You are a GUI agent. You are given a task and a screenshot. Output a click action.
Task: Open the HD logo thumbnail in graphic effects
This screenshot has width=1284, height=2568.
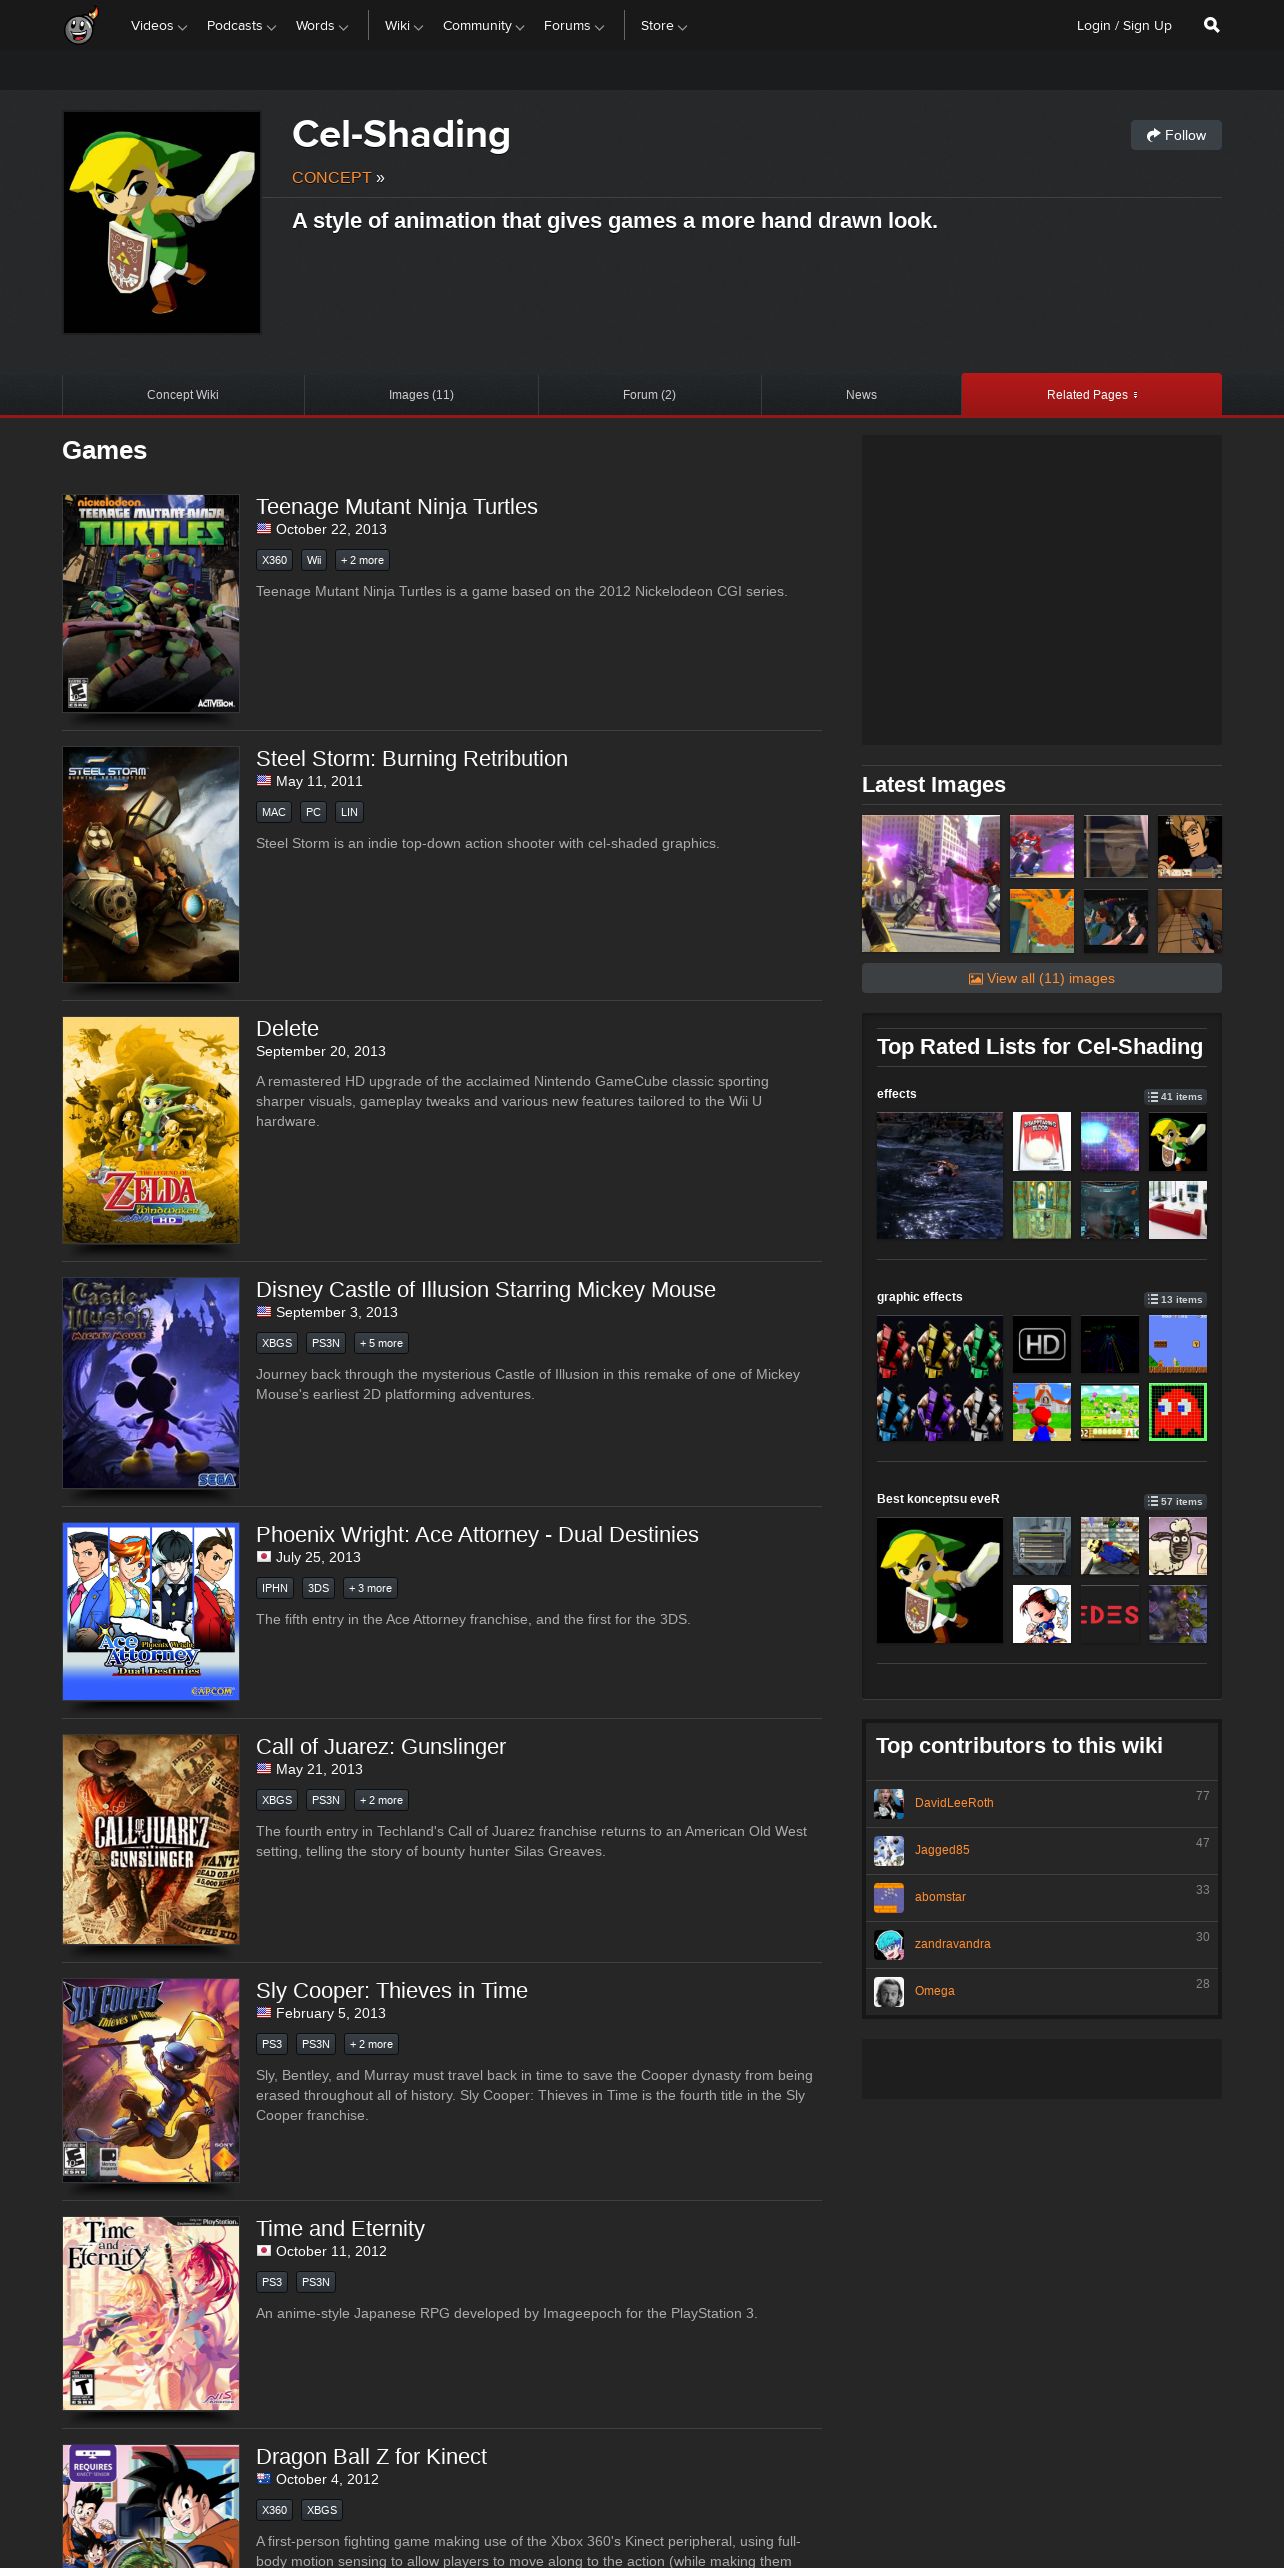(x=1042, y=1344)
